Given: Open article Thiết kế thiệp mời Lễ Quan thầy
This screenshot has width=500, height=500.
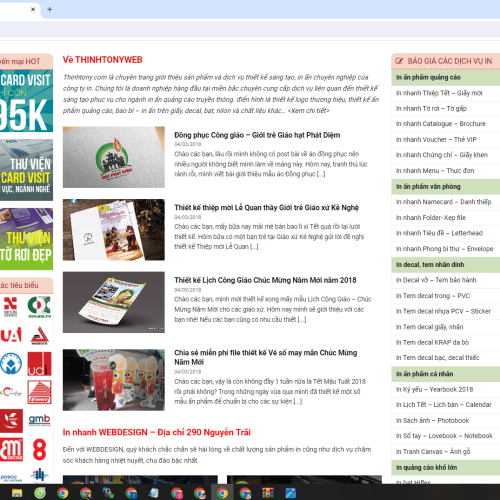Looking at the screenshot, I should (x=266, y=208).
